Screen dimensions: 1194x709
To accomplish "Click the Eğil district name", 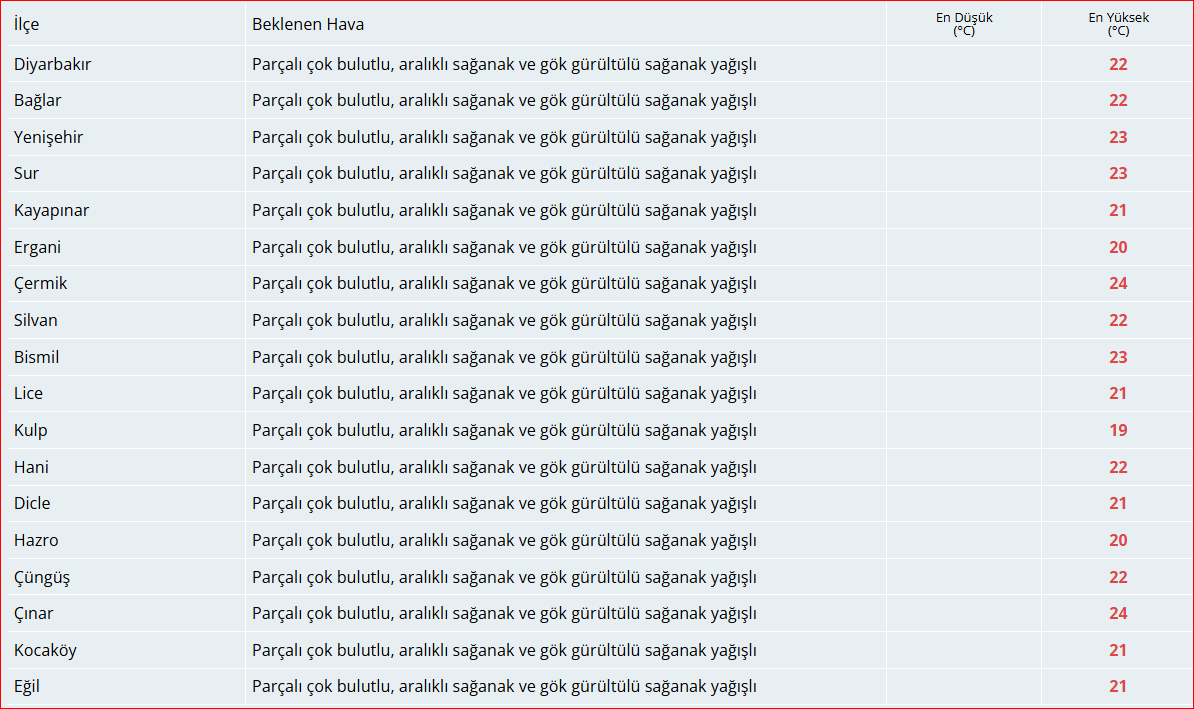I will [x=27, y=687].
